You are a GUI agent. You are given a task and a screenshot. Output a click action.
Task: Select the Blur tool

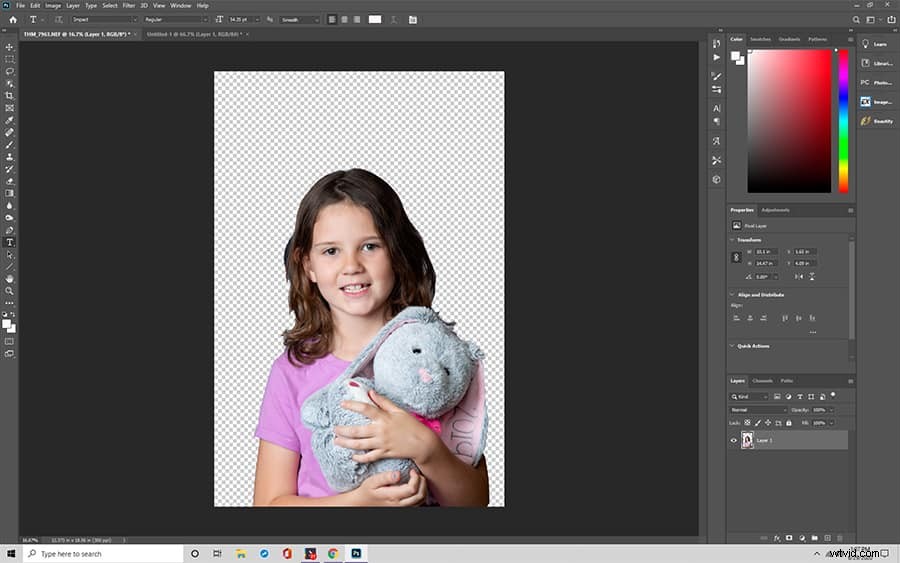pos(9,205)
